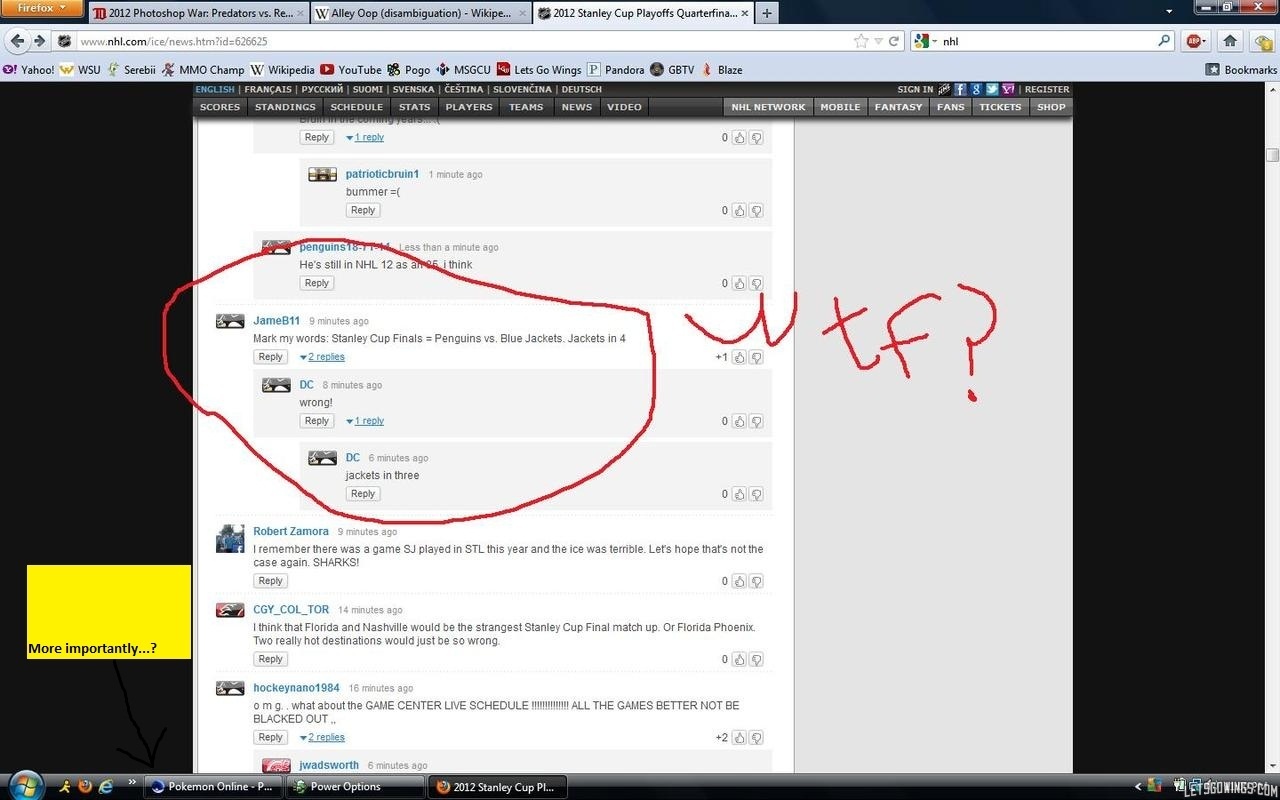Screen dimensions: 1280x800
Task: Thumbs up JameB11's Stanley Cup comment
Action: tap(739, 357)
